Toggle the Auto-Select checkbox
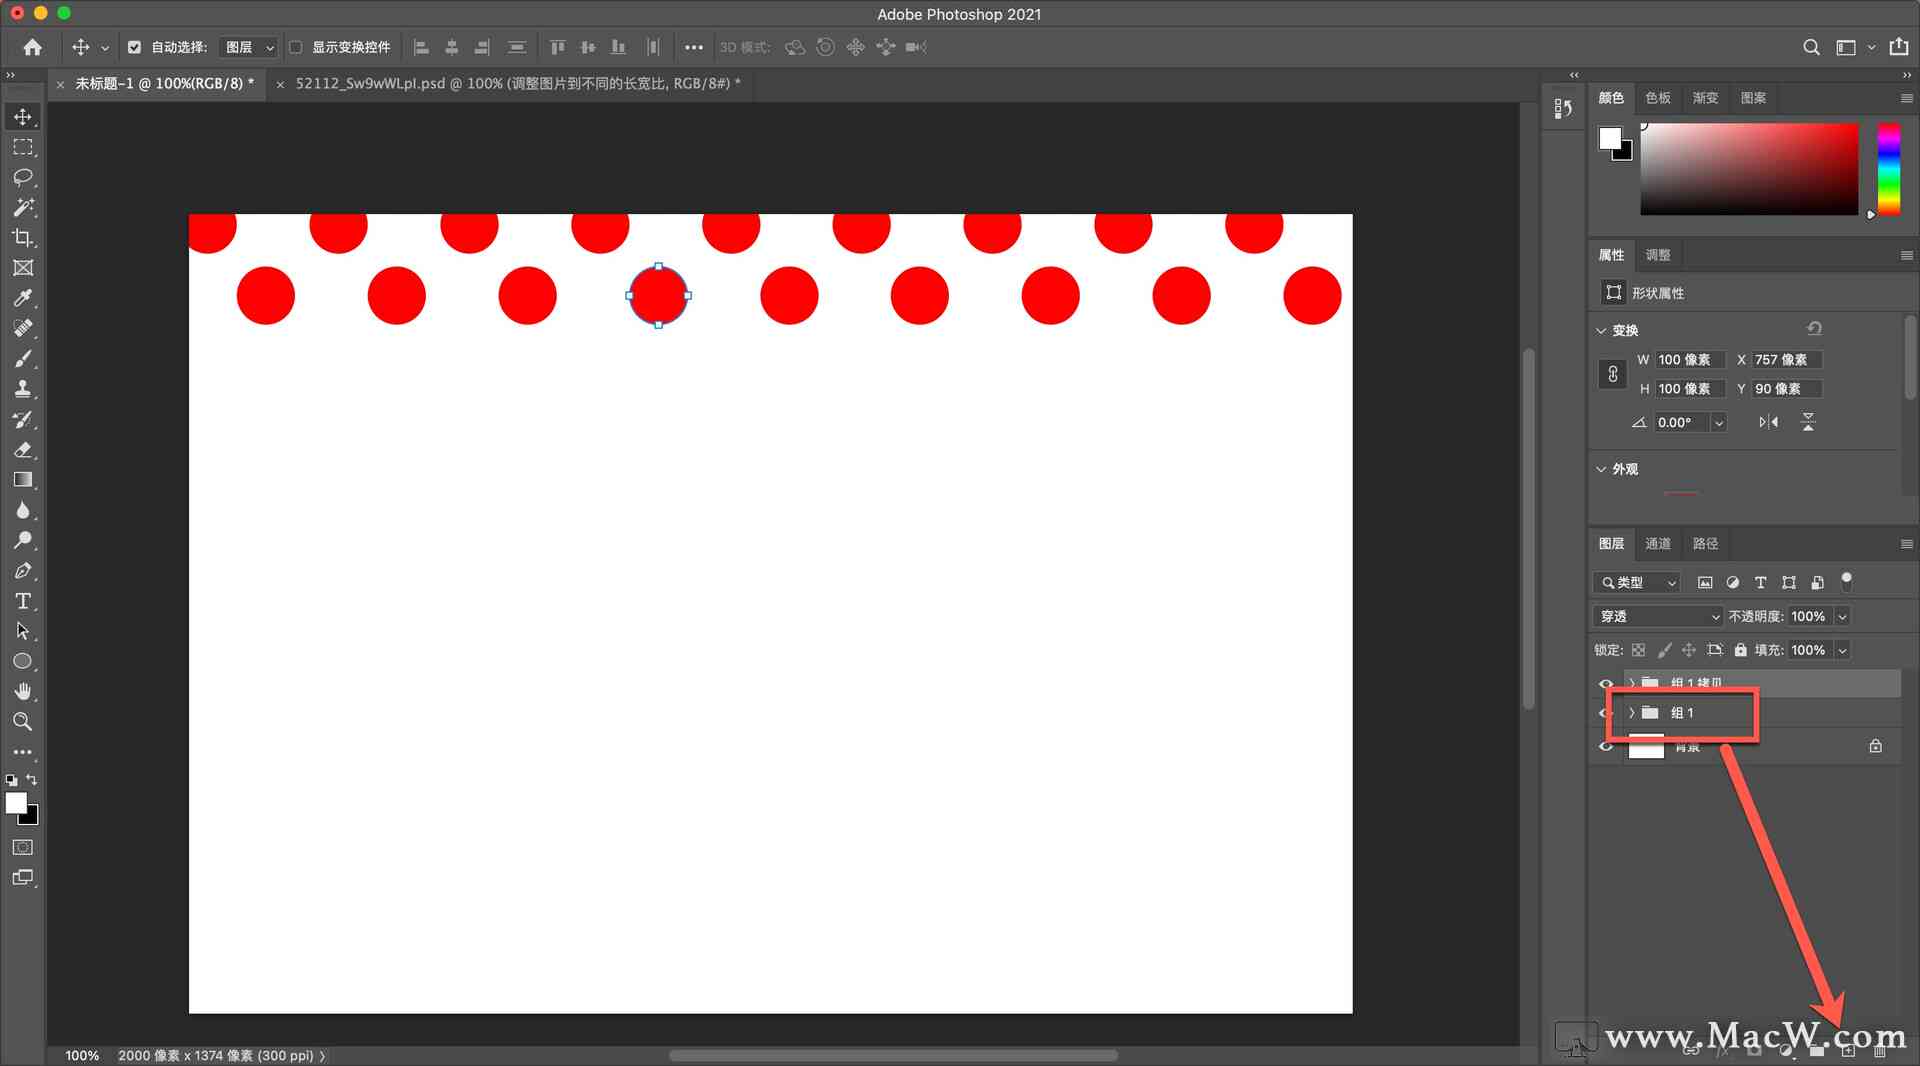The width and height of the screenshot is (1920, 1066). click(134, 47)
